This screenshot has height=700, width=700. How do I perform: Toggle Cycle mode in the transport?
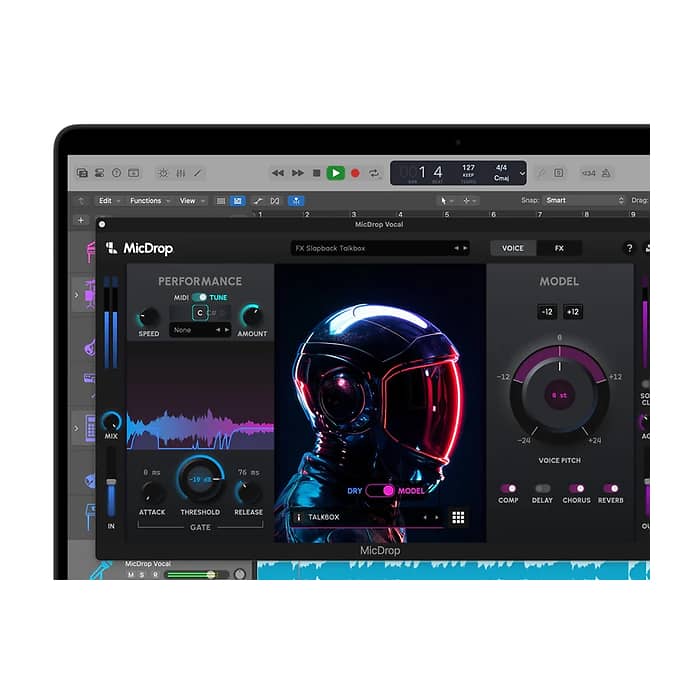tap(374, 173)
